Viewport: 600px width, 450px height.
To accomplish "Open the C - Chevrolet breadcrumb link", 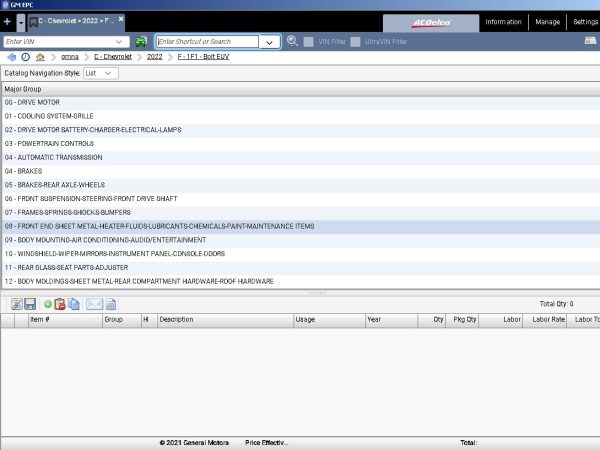I will point(113,57).
